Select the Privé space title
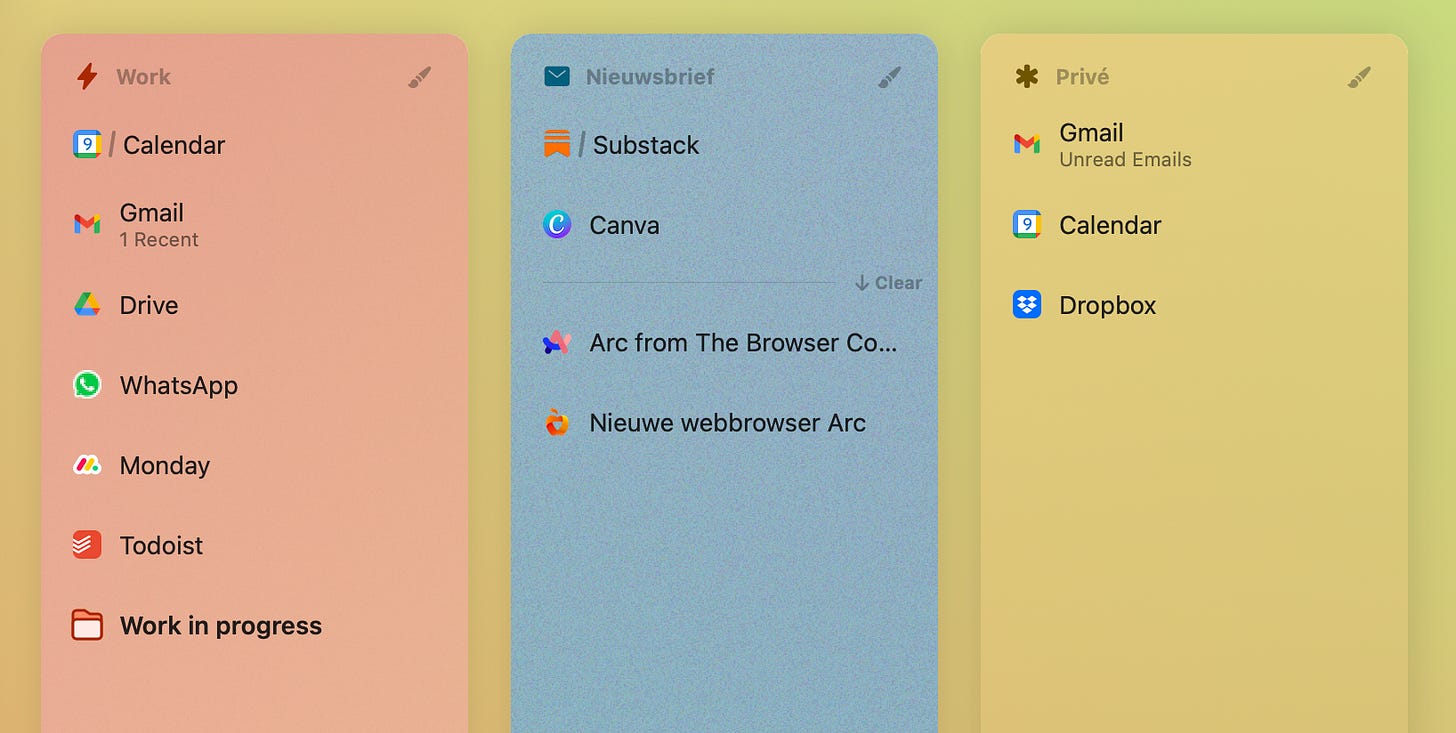Screen dimensions: 1456x733 [x=1082, y=77]
